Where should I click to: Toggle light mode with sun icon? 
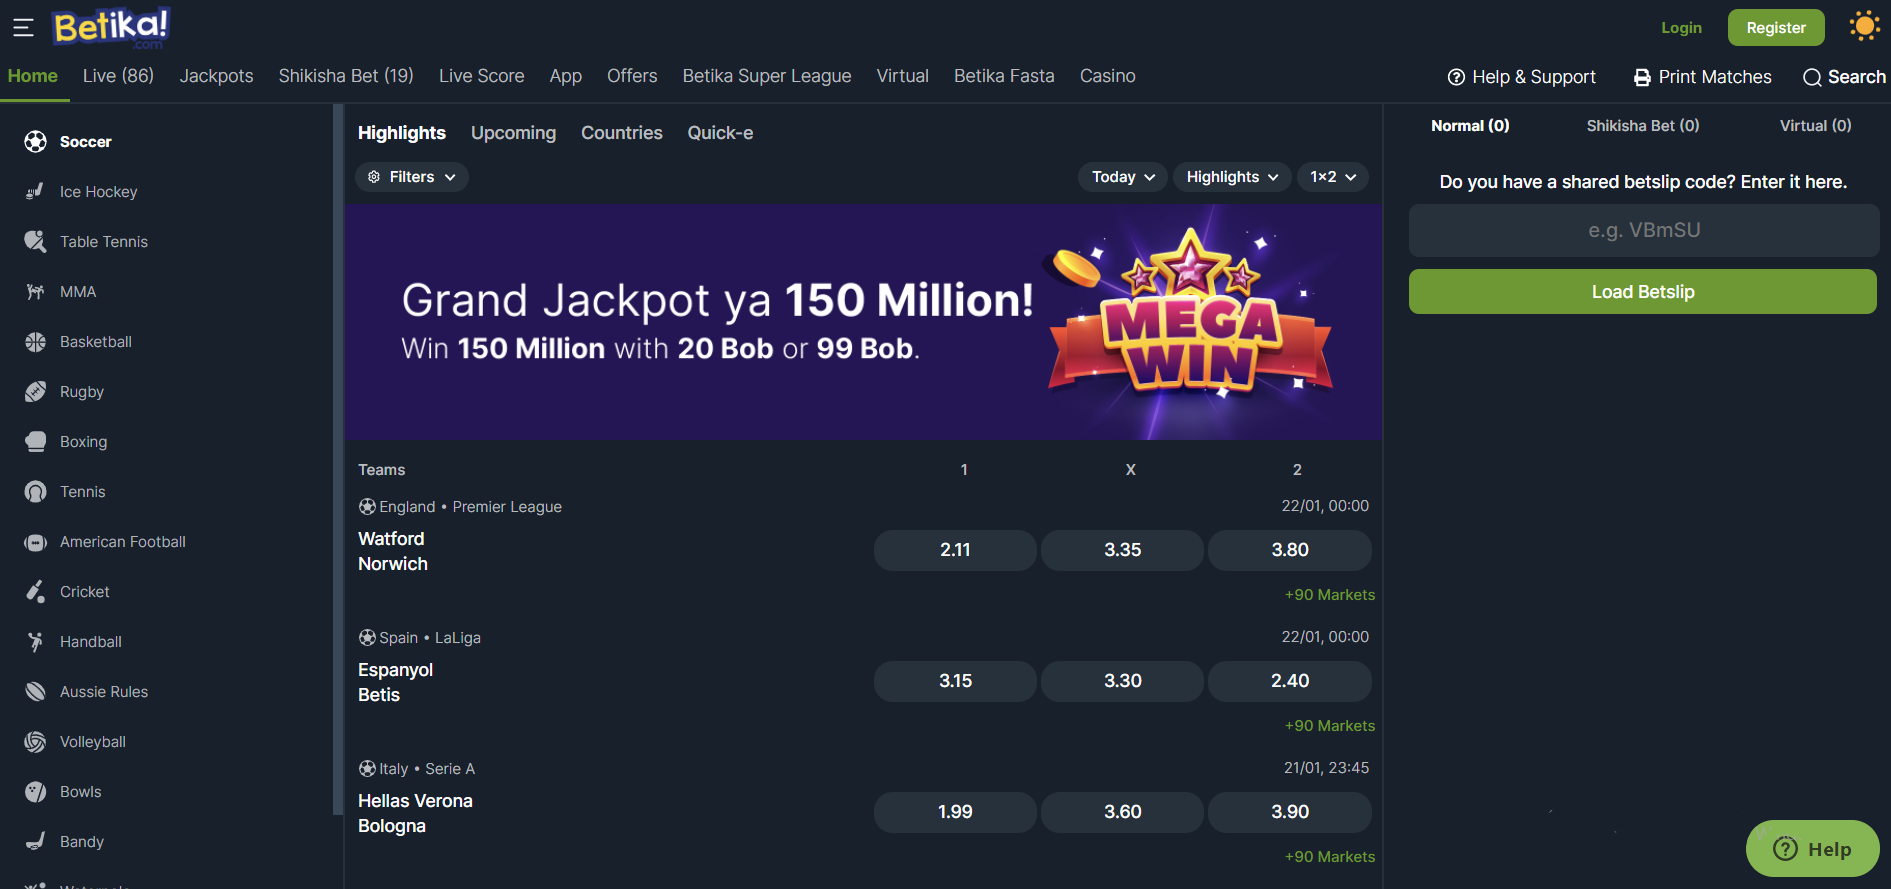[x=1864, y=27]
